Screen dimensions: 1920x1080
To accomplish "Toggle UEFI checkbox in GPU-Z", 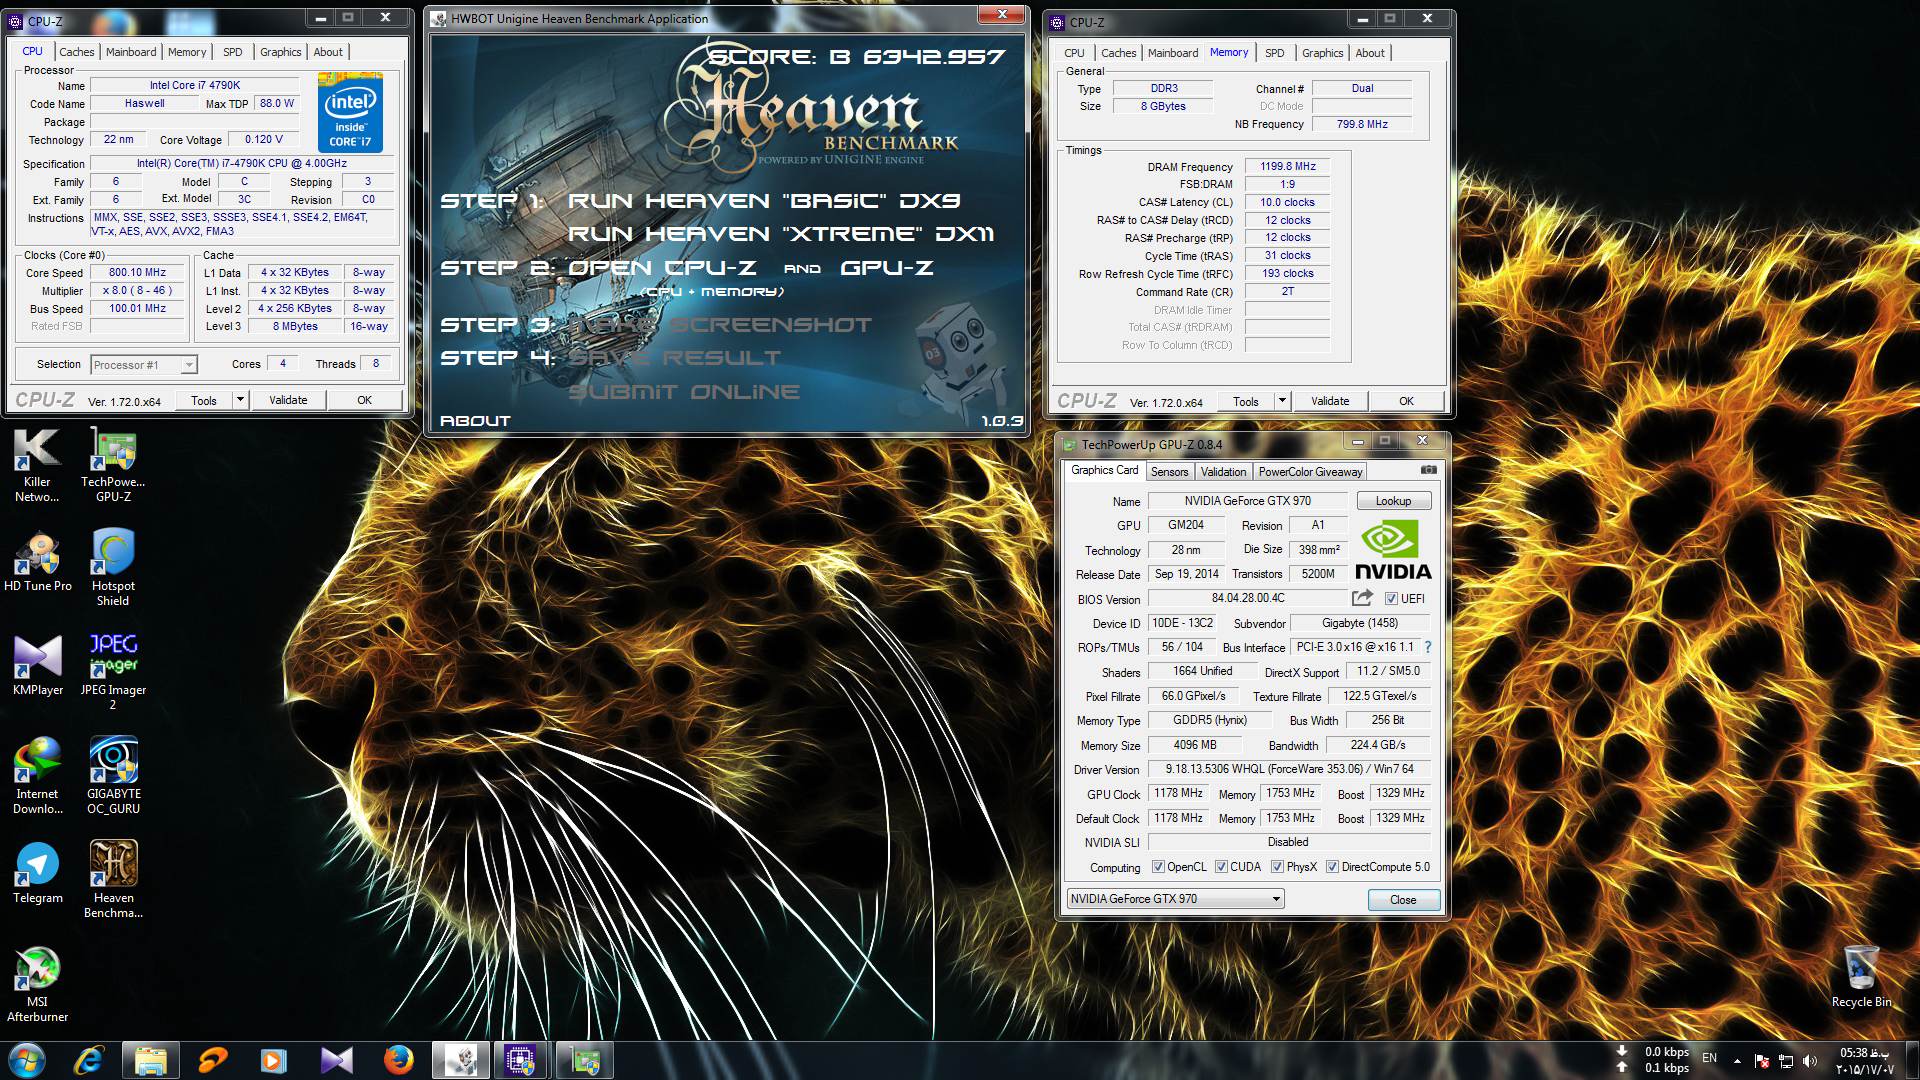I will click(x=1391, y=599).
